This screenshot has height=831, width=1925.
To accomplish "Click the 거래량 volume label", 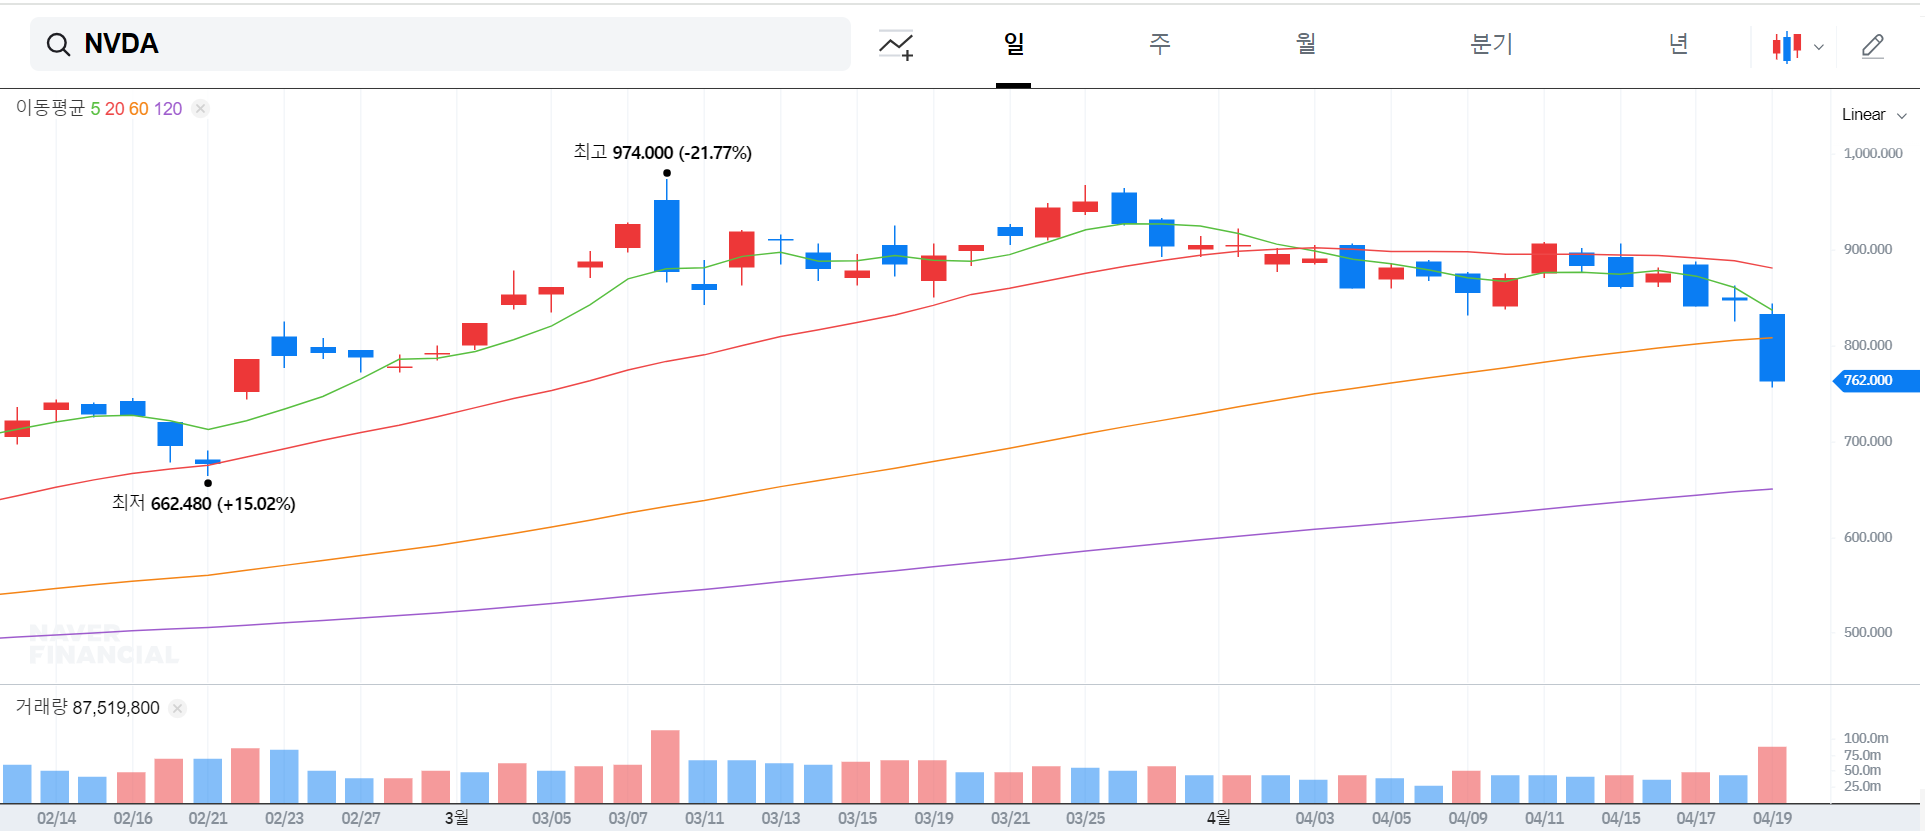I will [x=41, y=707].
